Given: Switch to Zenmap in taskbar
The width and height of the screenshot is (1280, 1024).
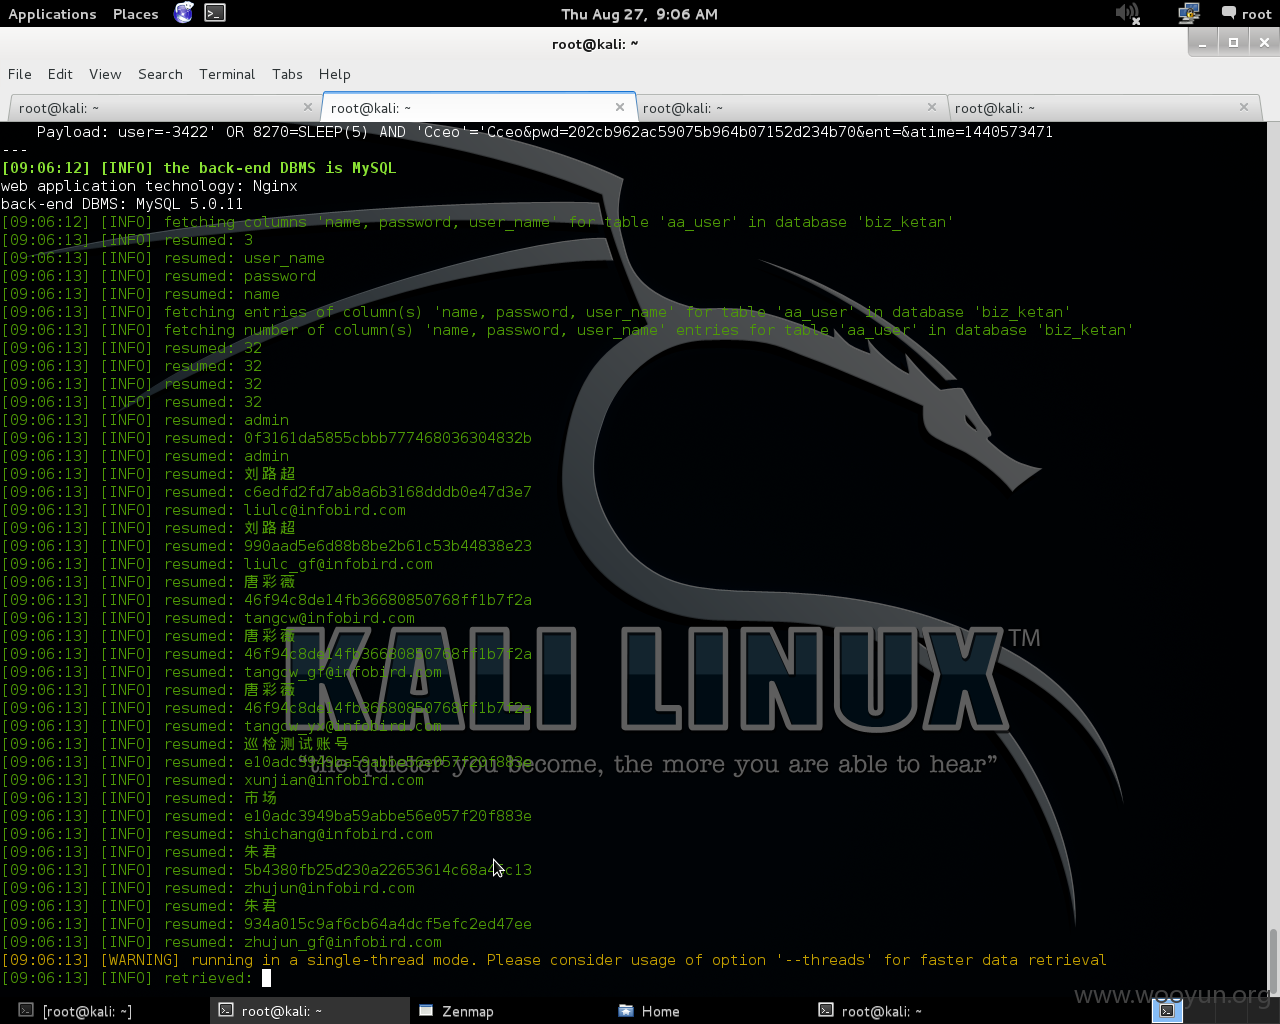Looking at the screenshot, I should click(510, 1011).
